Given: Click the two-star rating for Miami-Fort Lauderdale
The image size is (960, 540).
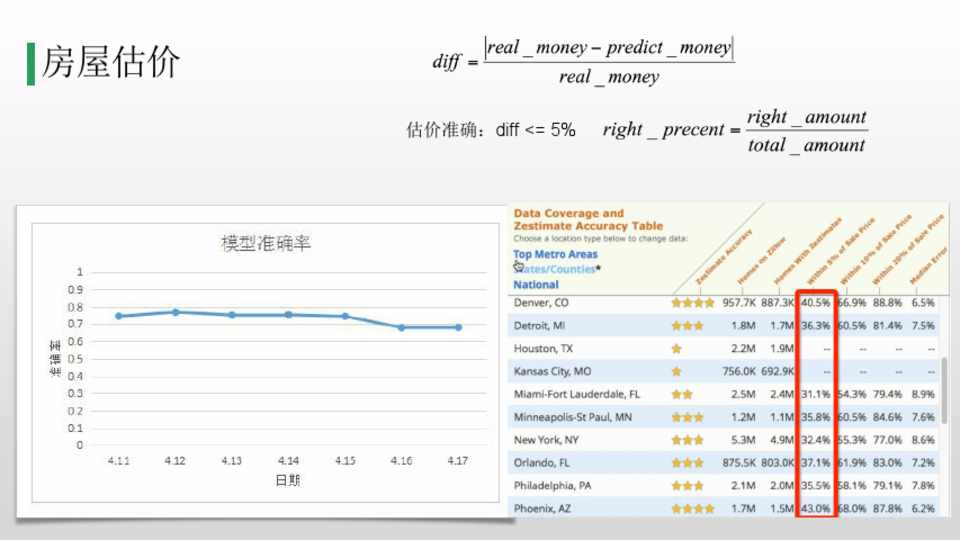Looking at the screenshot, I should click(682, 394).
